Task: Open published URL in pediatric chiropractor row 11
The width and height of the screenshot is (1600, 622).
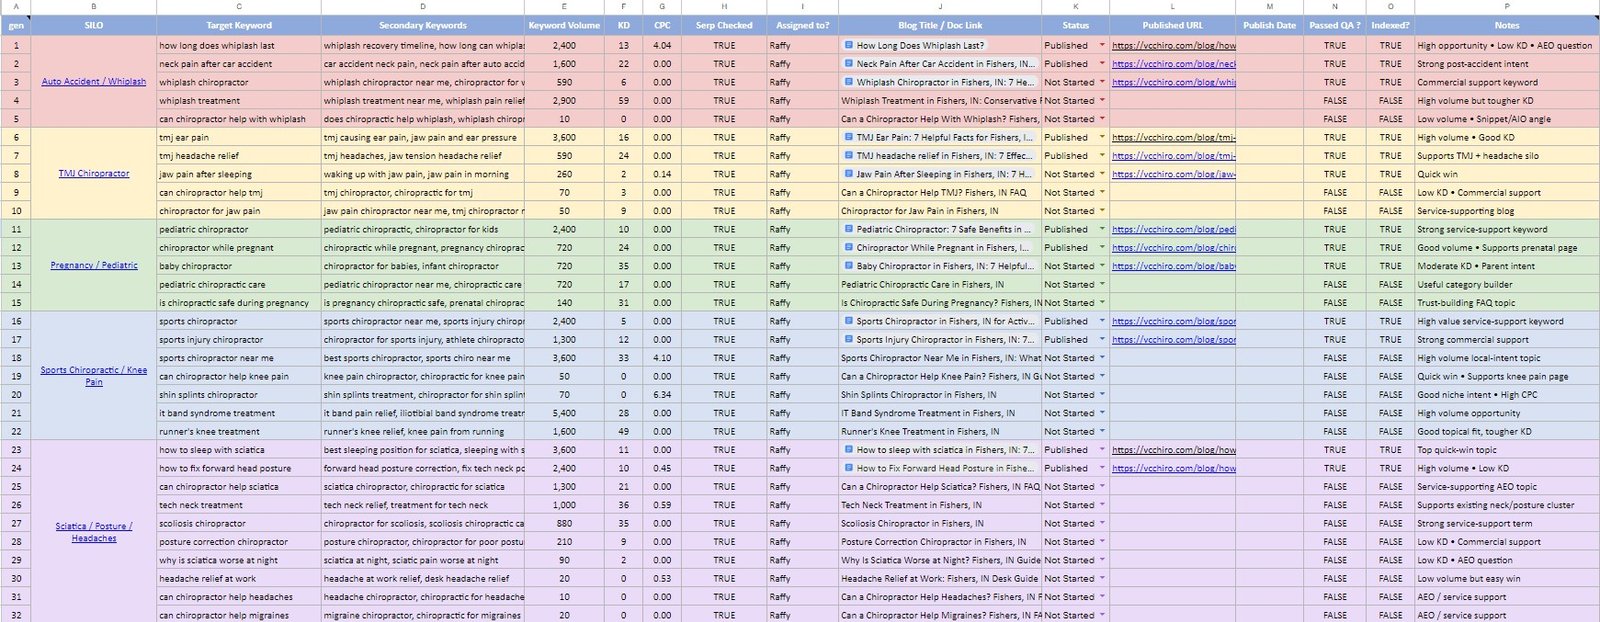Action: (1173, 229)
